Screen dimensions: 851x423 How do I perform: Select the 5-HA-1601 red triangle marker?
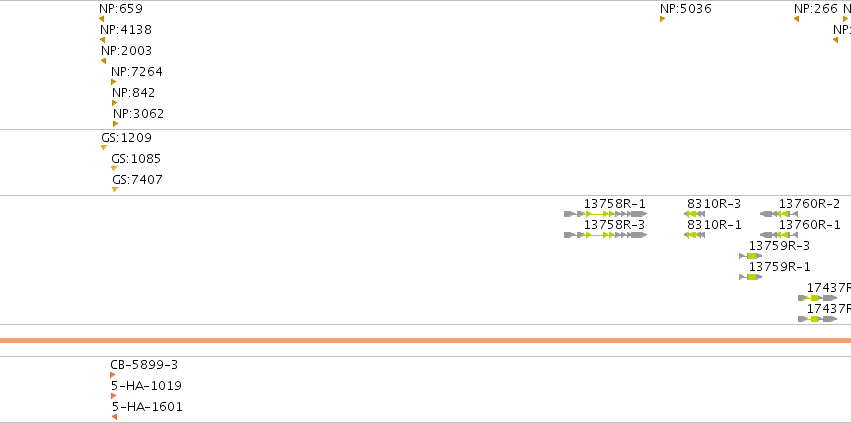coord(115,416)
